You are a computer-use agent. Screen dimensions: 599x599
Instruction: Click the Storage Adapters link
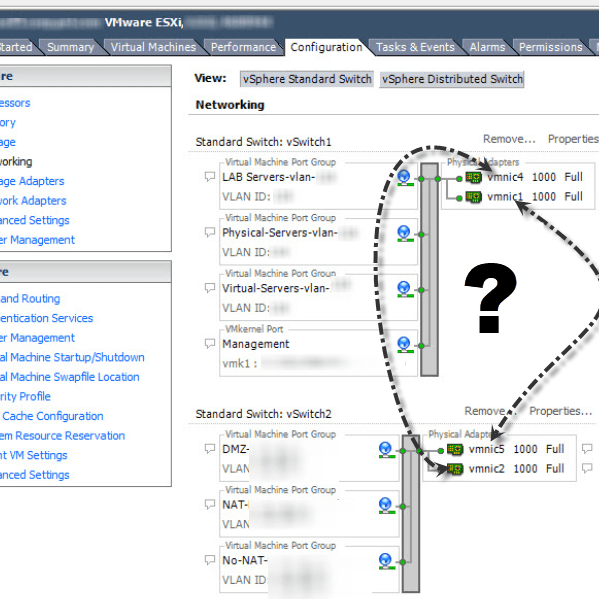(32, 181)
